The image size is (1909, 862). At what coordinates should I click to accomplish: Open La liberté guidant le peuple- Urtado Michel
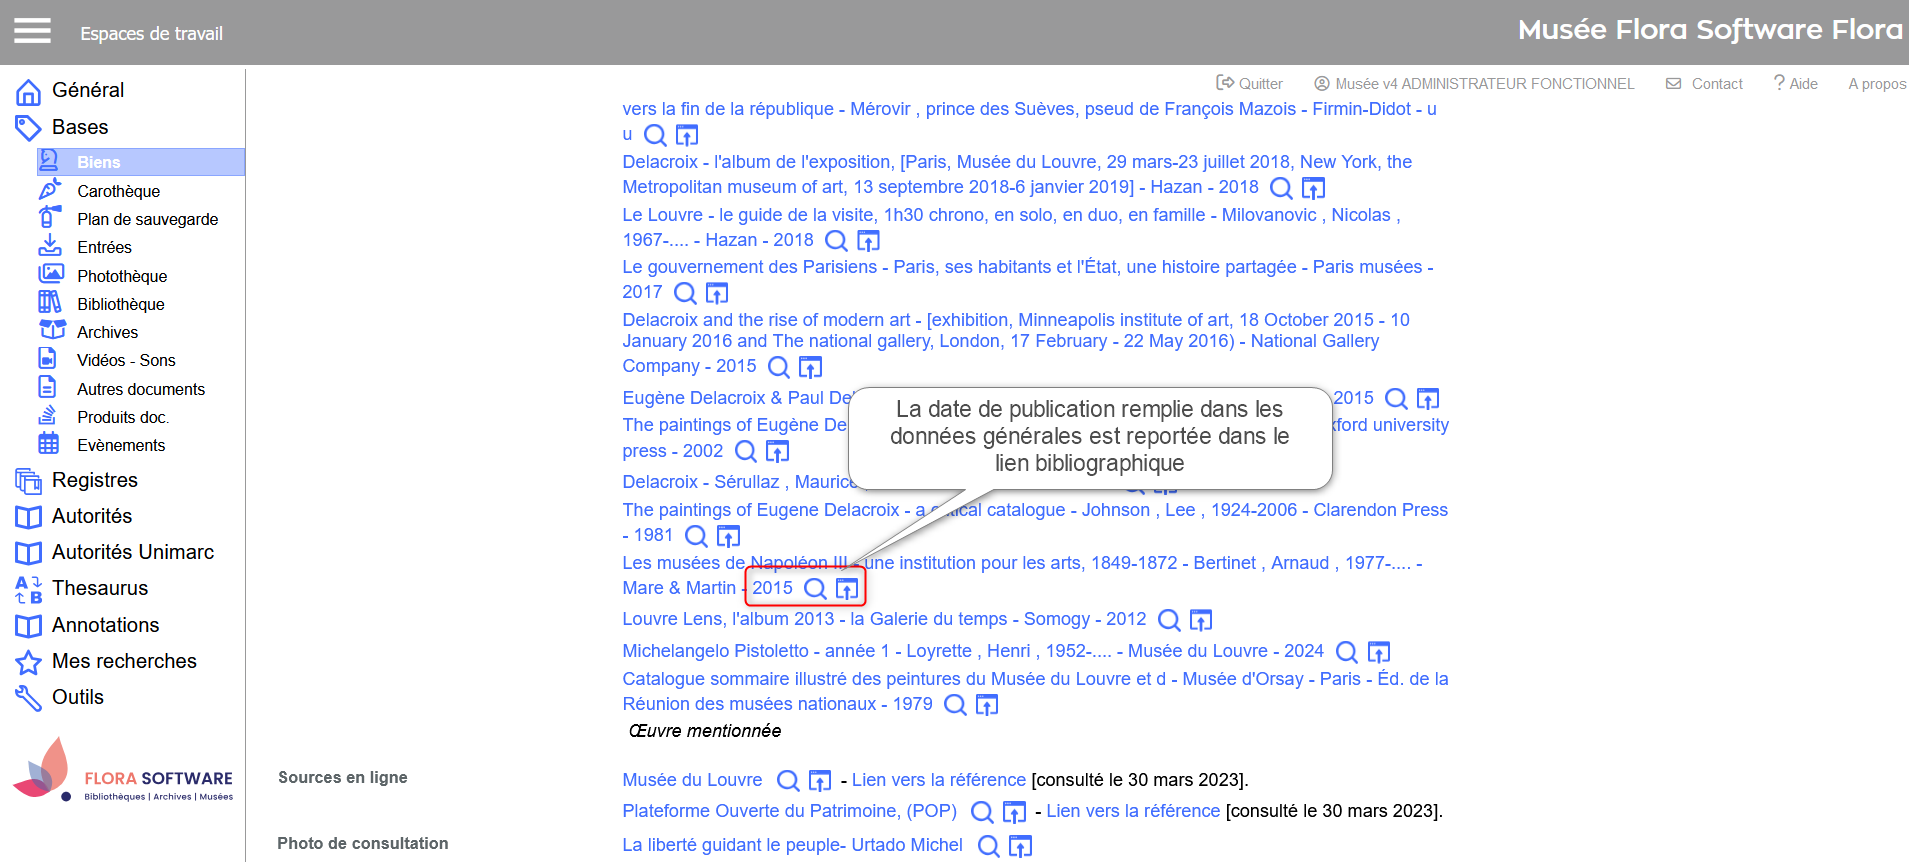(x=792, y=845)
